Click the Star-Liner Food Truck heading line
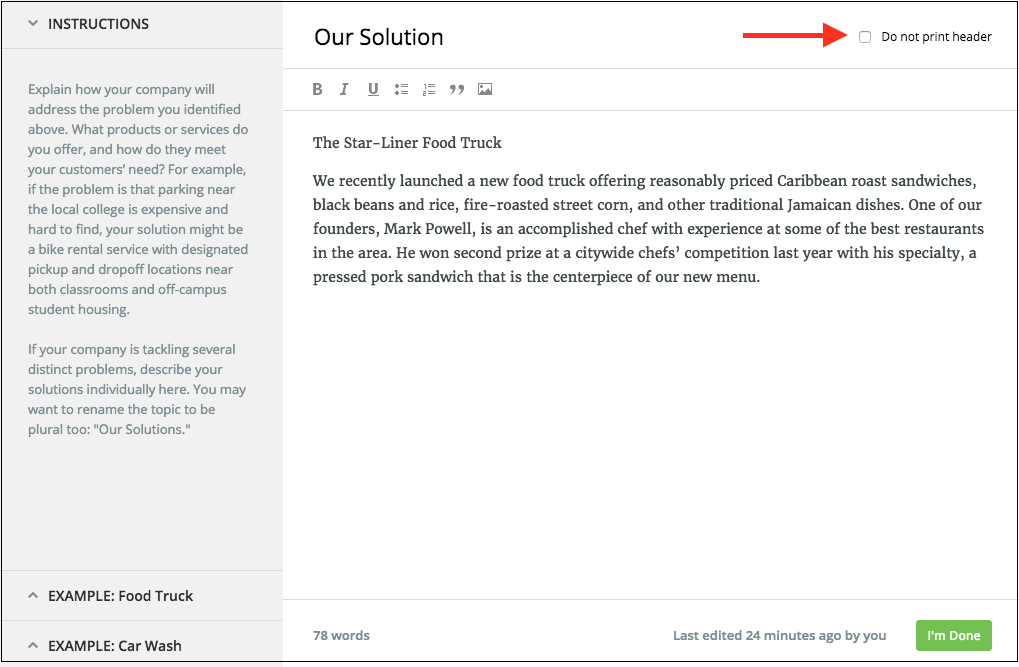The height and width of the screenshot is (667, 1019). pos(407,143)
